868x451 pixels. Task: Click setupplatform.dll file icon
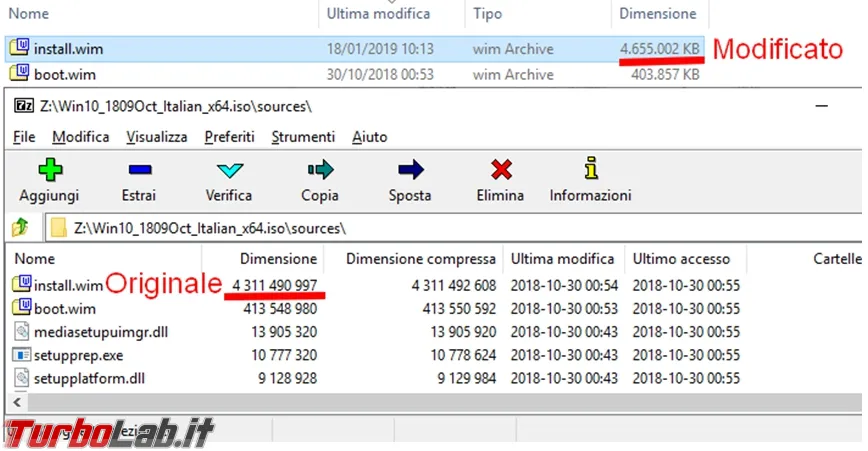[x=21, y=377]
